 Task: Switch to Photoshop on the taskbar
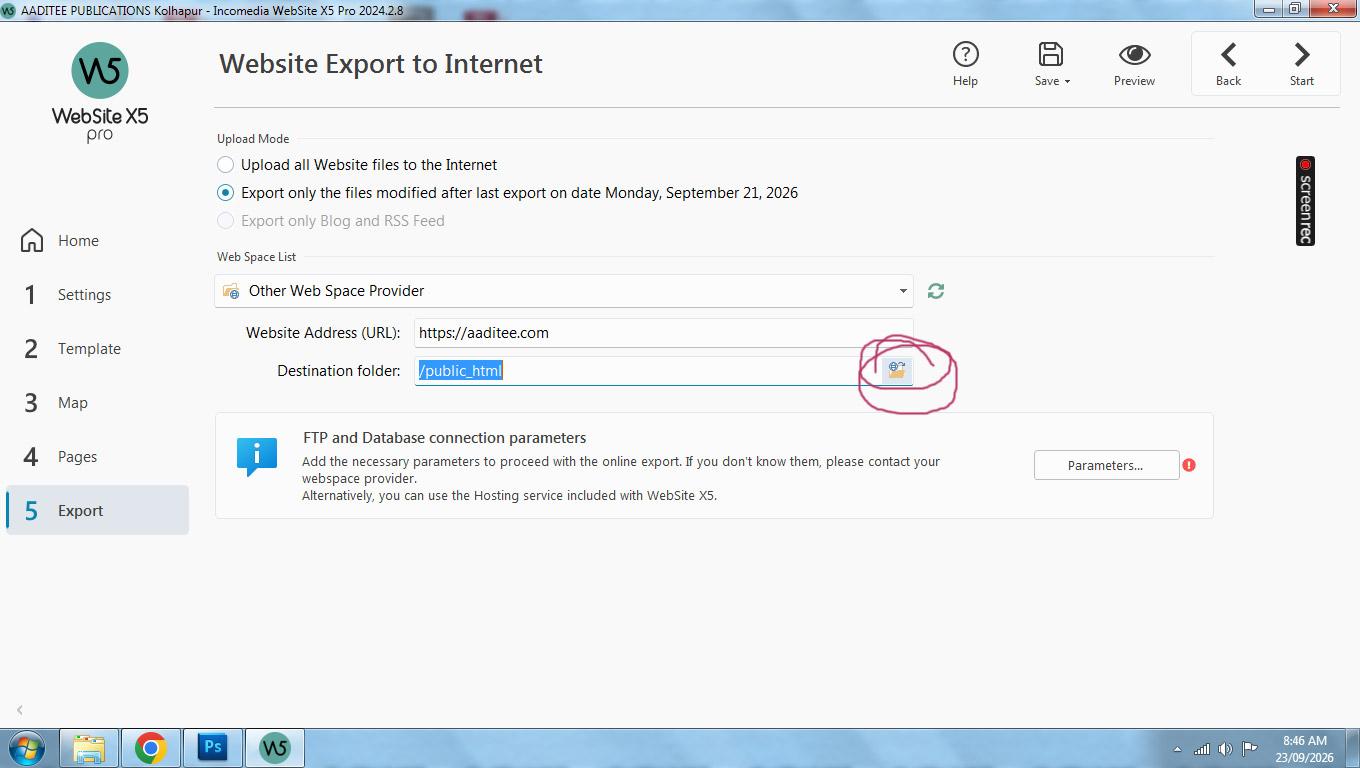coord(213,748)
